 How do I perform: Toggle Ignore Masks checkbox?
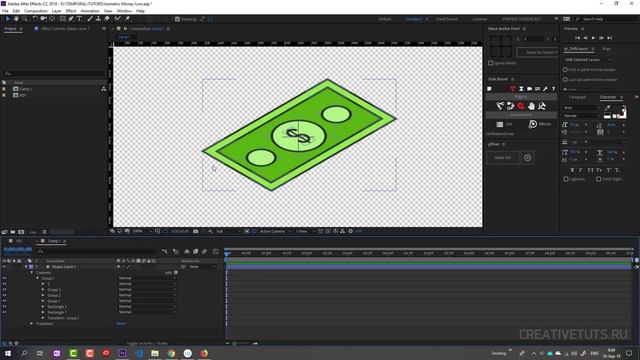point(491,63)
